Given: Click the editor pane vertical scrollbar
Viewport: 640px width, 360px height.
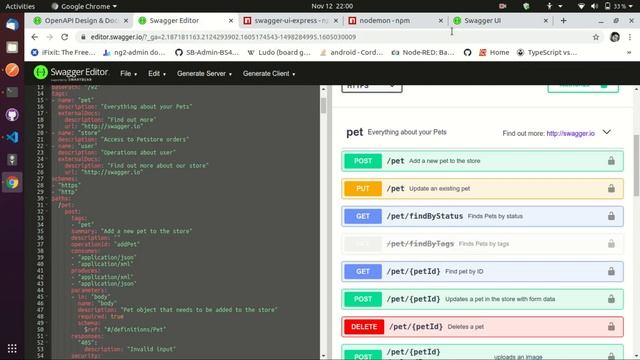Looking at the screenshot, I should coord(324,105).
